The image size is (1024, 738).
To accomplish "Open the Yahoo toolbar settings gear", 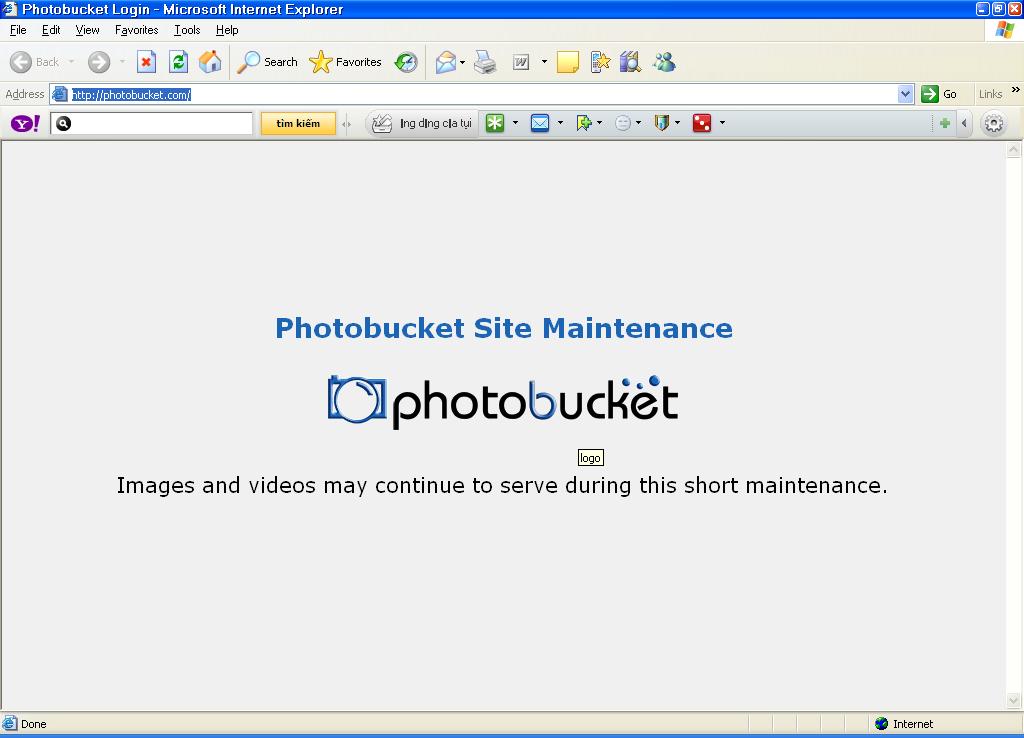I will tap(993, 123).
